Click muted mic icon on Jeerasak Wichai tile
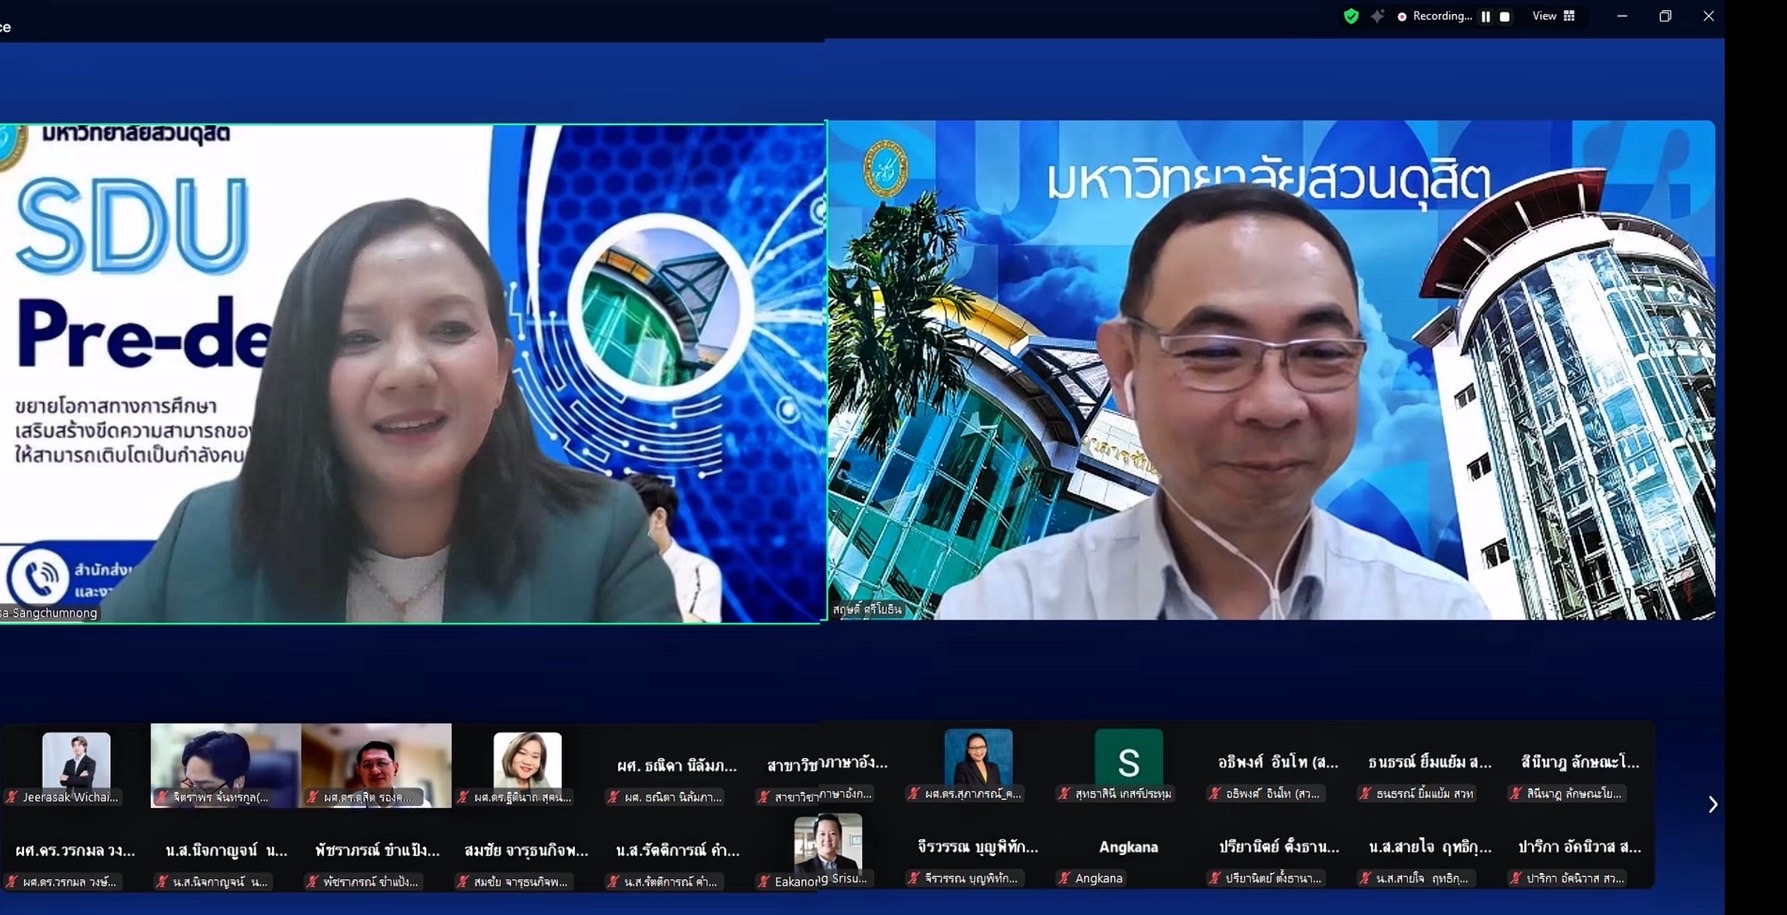 click(12, 797)
